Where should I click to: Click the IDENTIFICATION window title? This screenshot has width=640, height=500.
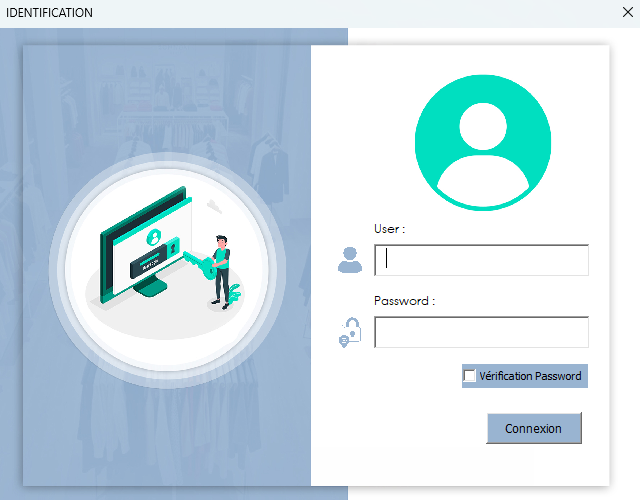(x=50, y=13)
